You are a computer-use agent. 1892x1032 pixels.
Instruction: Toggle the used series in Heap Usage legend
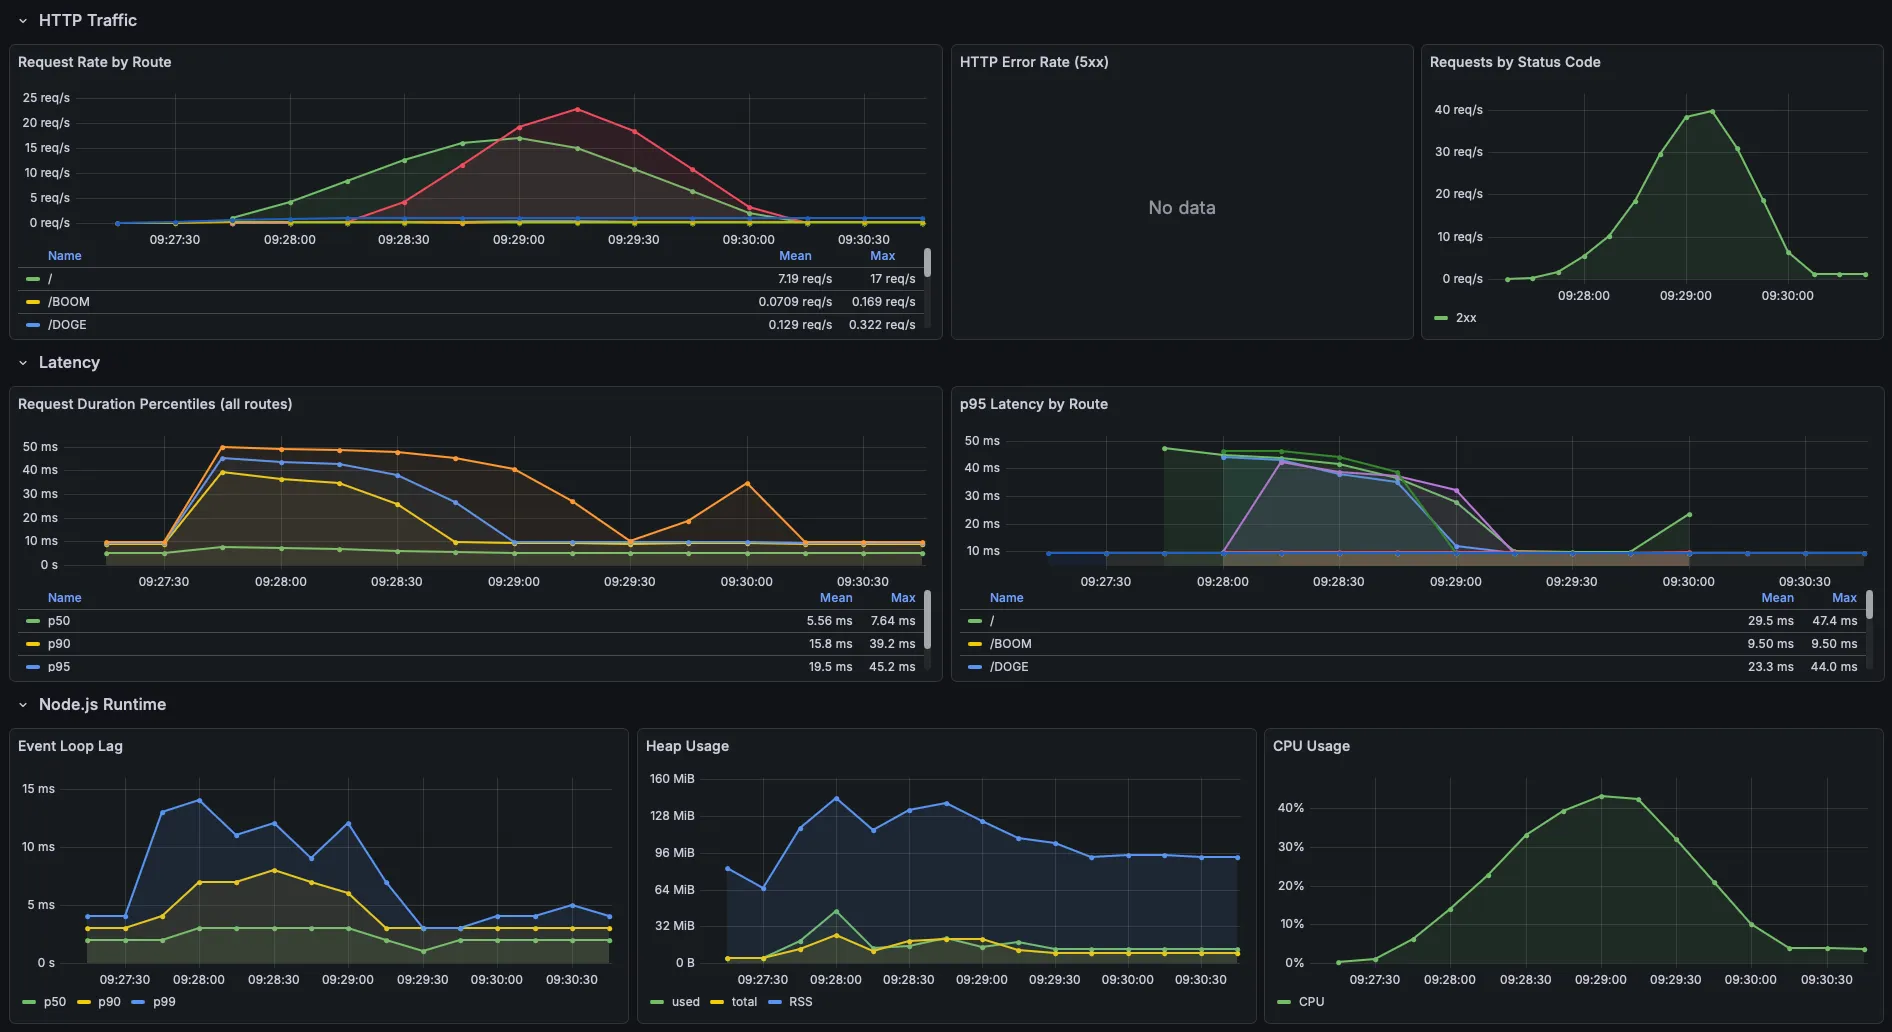tap(686, 1002)
